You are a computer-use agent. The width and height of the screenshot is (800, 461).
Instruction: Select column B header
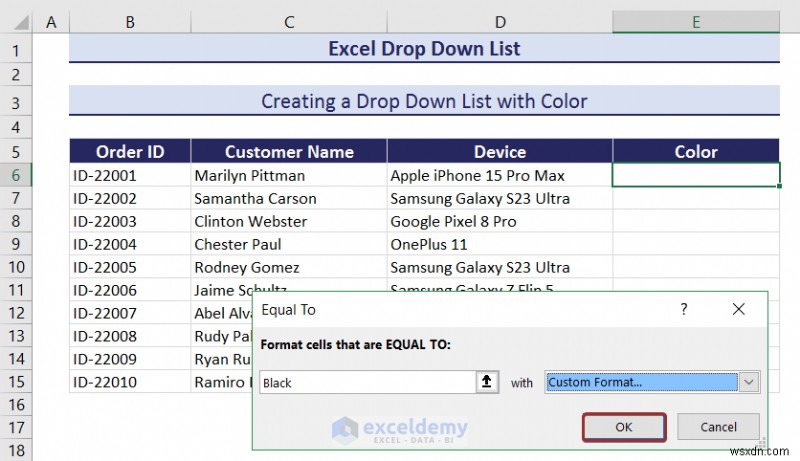tap(130, 22)
